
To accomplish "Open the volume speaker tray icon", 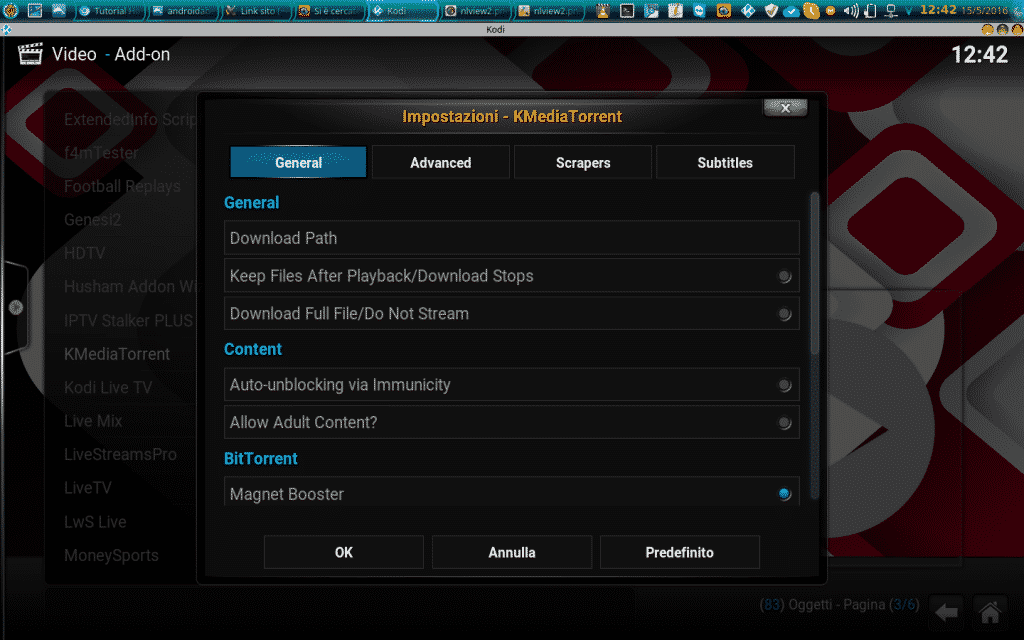I will pyautogui.click(x=851, y=10).
